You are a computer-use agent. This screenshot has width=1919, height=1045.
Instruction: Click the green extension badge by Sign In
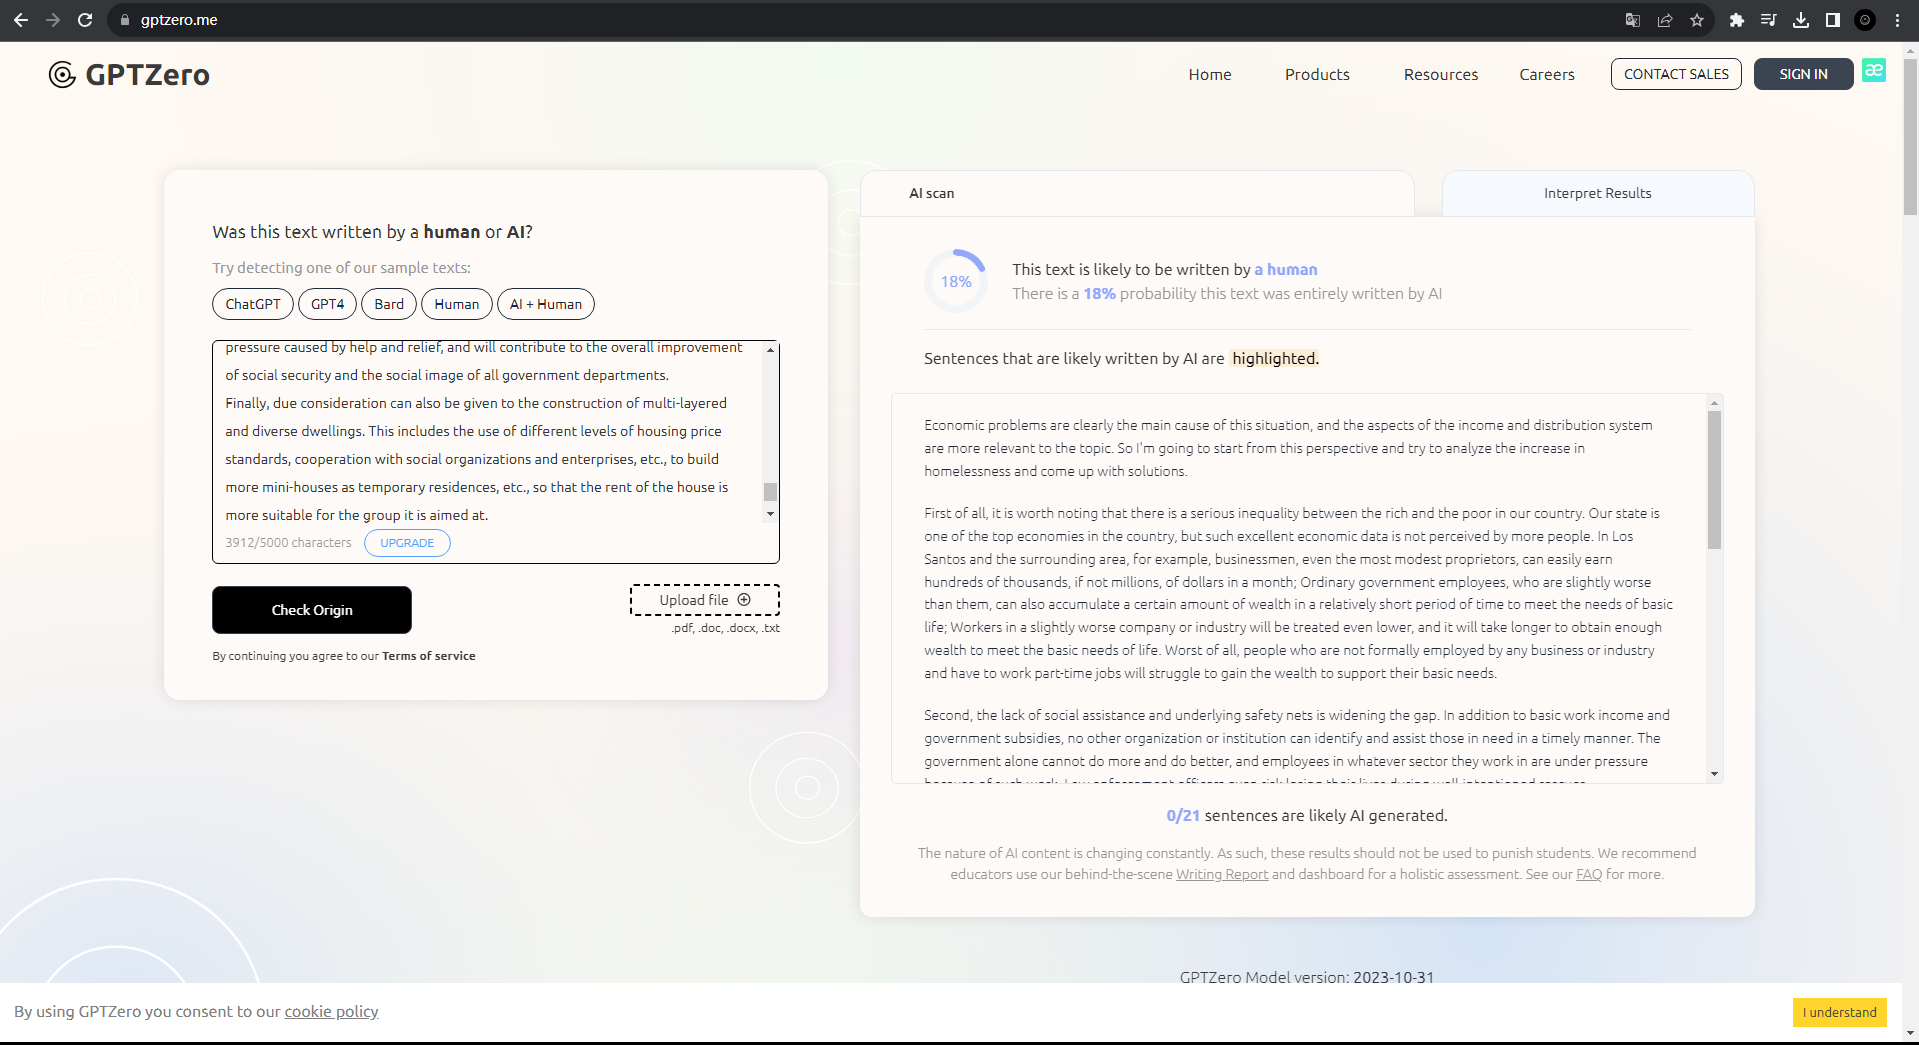click(x=1874, y=70)
